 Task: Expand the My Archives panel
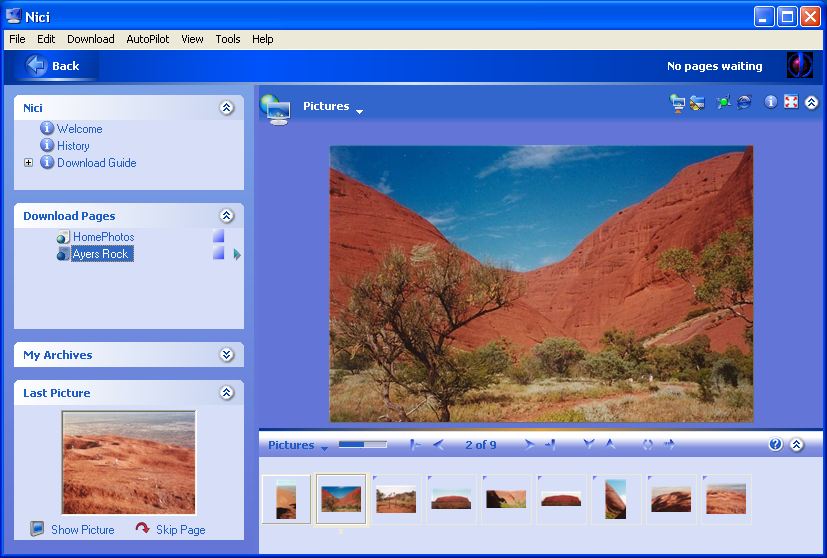(227, 355)
